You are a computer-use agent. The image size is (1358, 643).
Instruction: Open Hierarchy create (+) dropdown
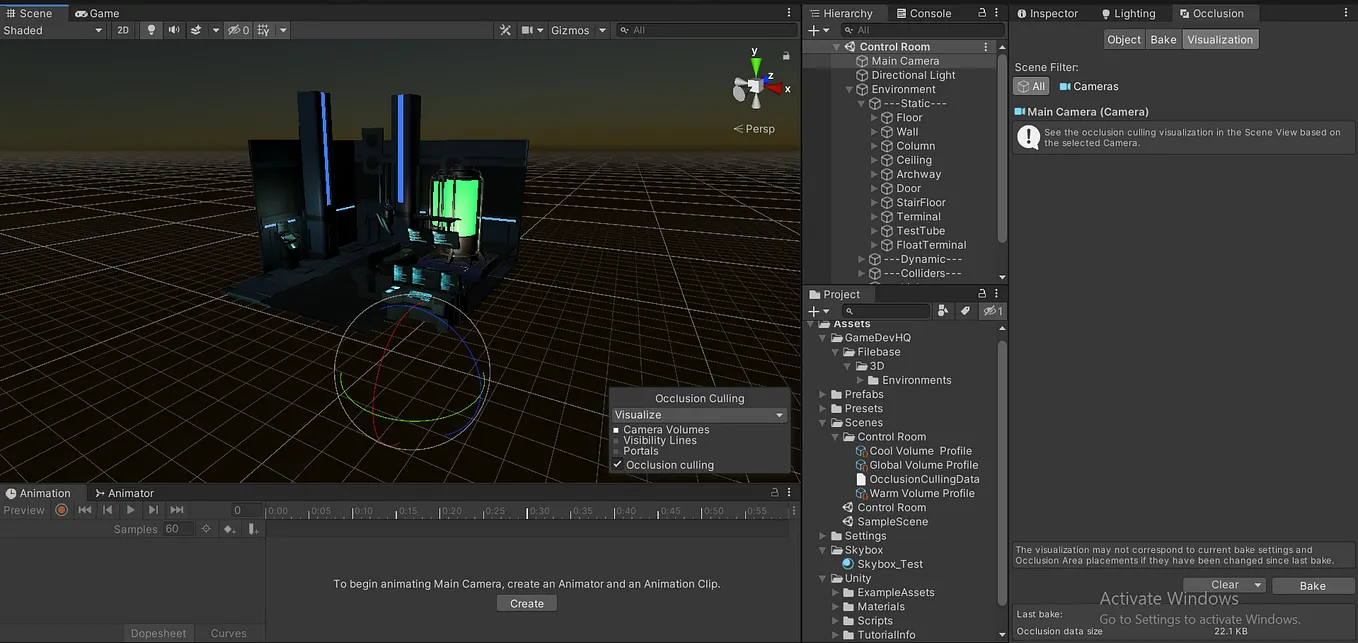pyautogui.click(x=819, y=31)
